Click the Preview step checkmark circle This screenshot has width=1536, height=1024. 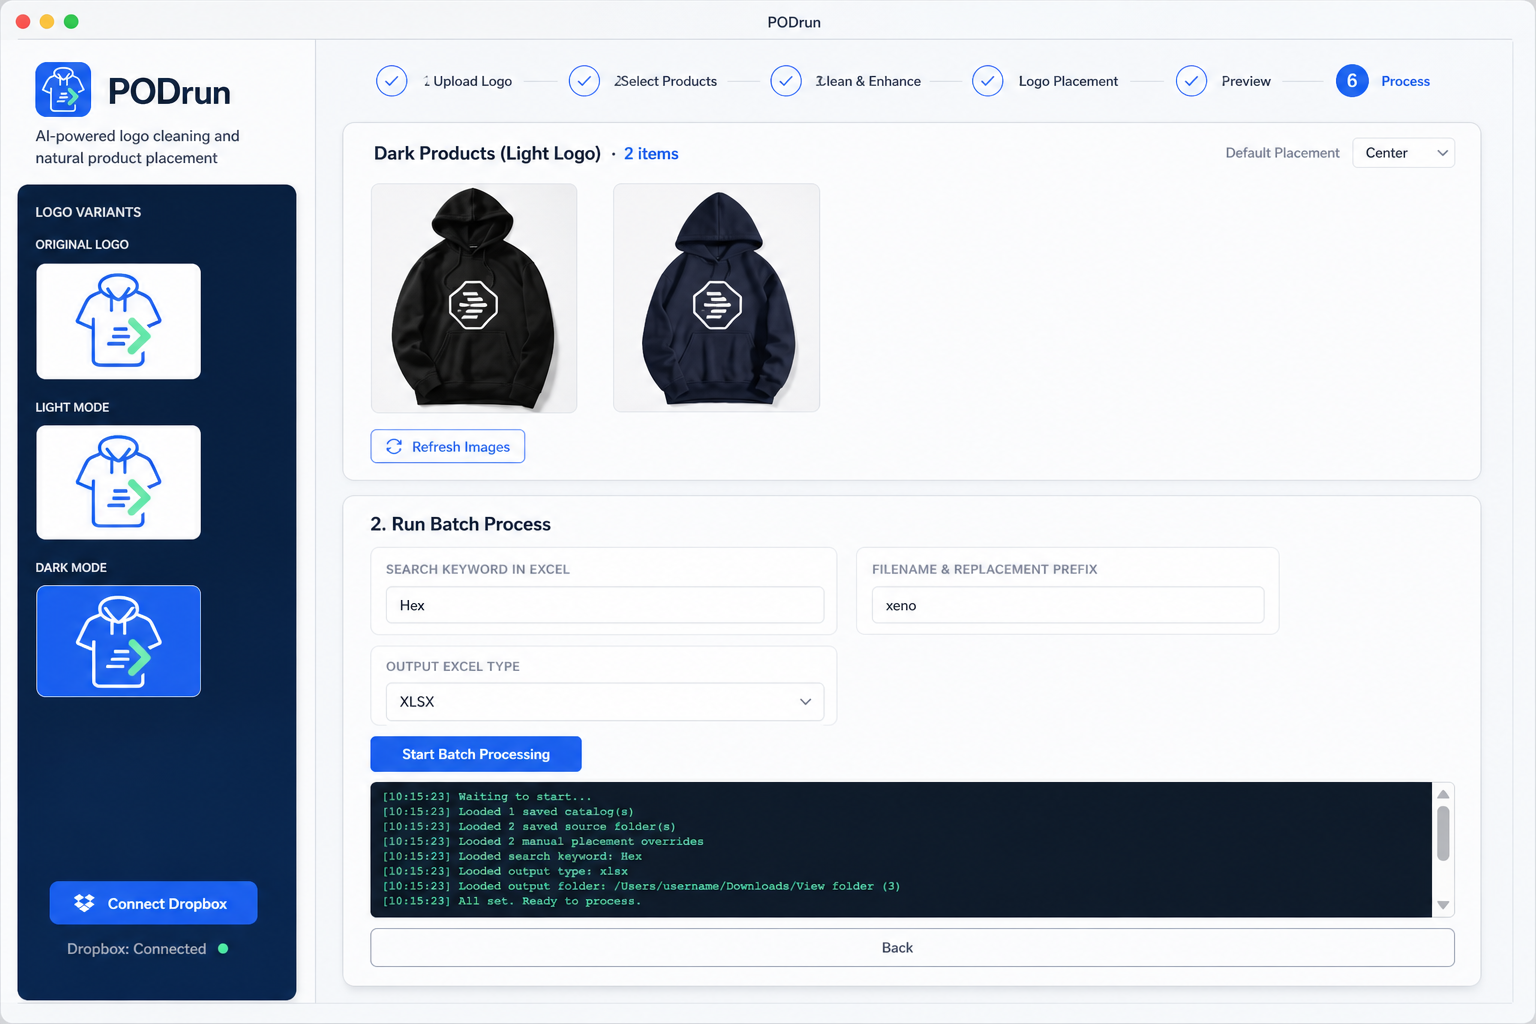tap(1191, 81)
